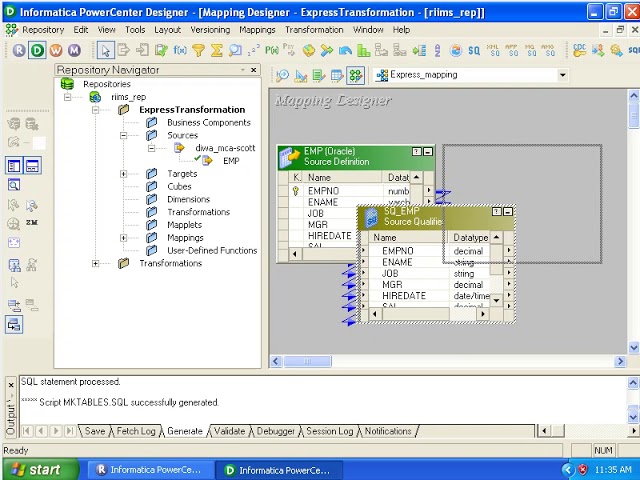Minimize the EMP source definition box
Screen dimensions: 640x480
428,151
